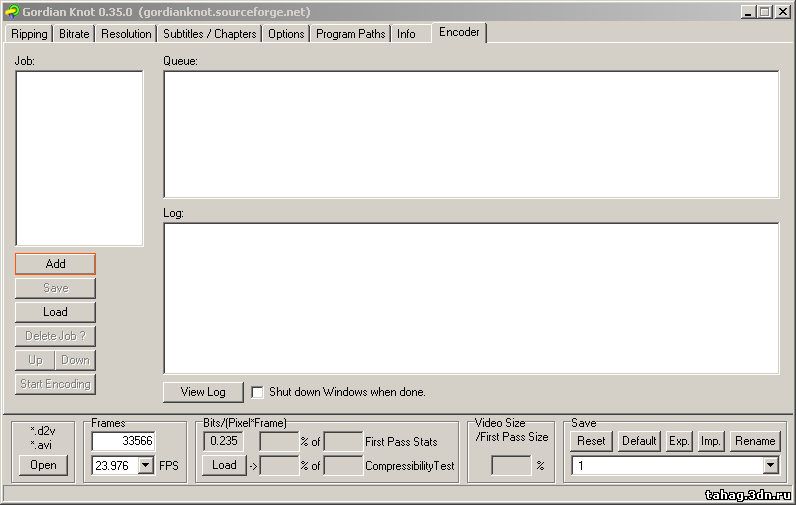Image resolution: width=796 pixels, height=505 pixels.
Task: Expand the Save profile dropdown
Action: [x=770, y=465]
